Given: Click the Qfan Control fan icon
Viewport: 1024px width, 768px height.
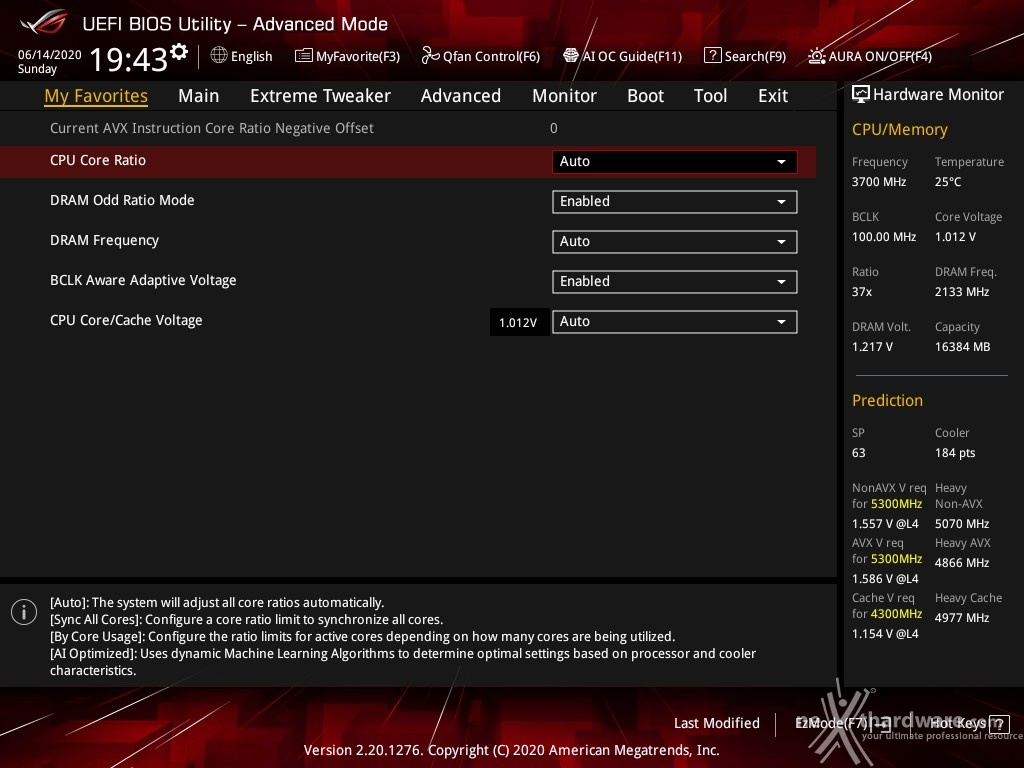Looking at the screenshot, I should pos(430,56).
